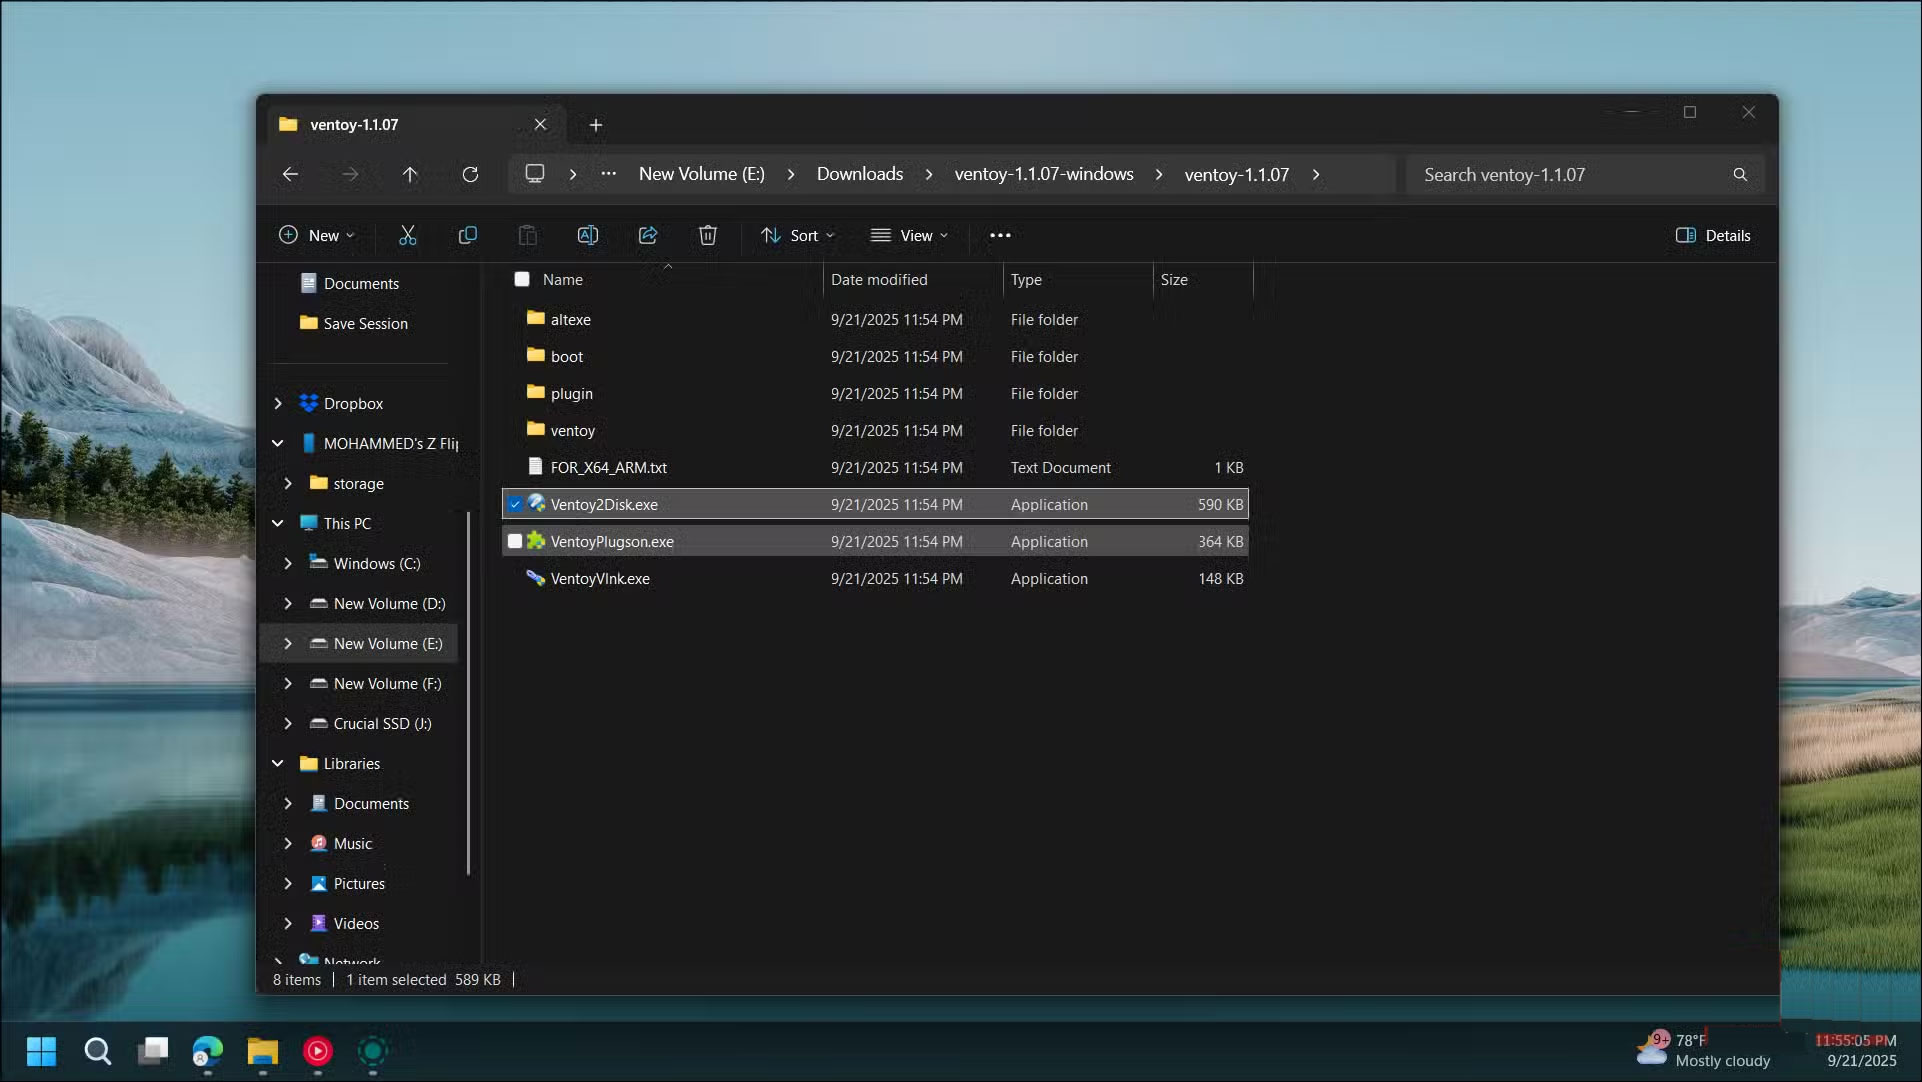Share the selected file from the toolbar

(x=648, y=235)
